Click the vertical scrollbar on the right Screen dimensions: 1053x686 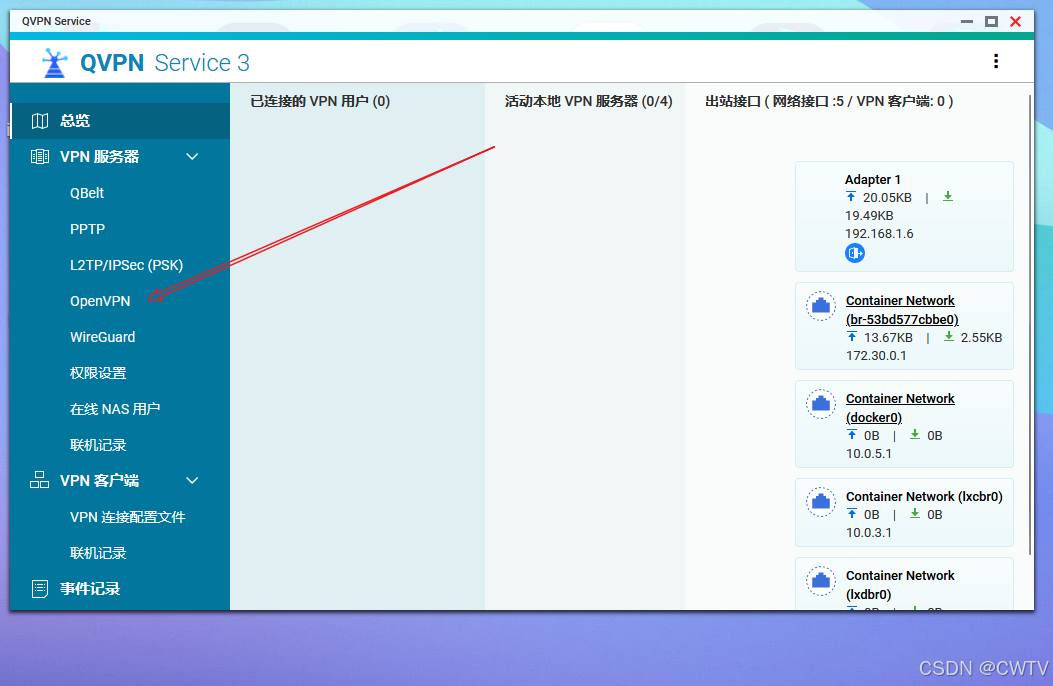(x=1029, y=325)
